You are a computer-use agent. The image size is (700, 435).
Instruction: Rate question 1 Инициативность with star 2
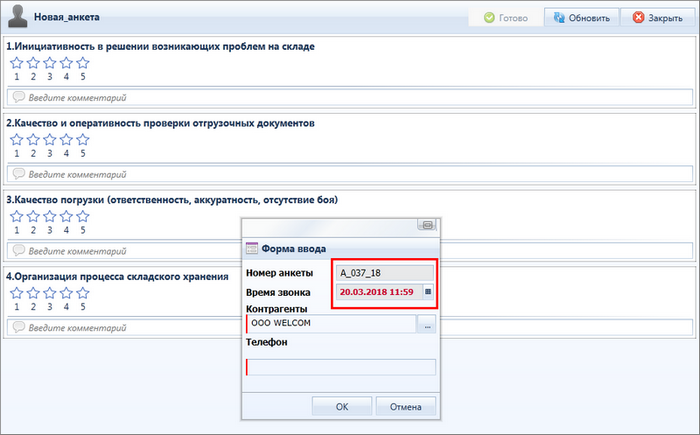tap(33, 63)
